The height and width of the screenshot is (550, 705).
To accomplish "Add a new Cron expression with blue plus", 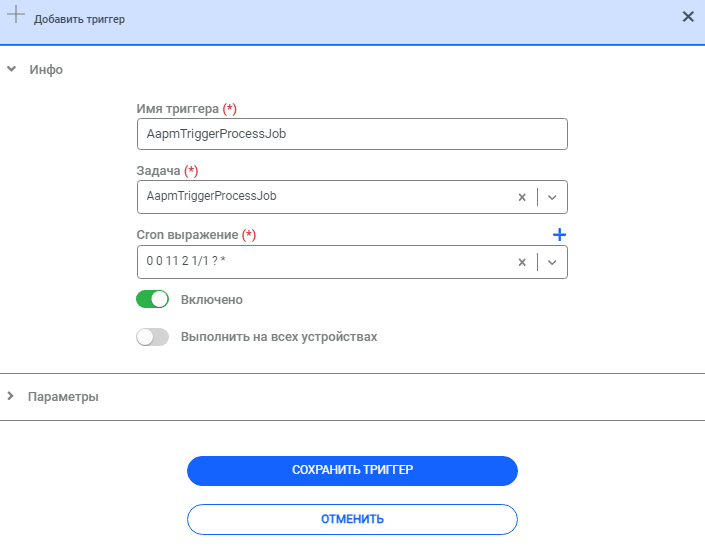I will coord(559,234).
